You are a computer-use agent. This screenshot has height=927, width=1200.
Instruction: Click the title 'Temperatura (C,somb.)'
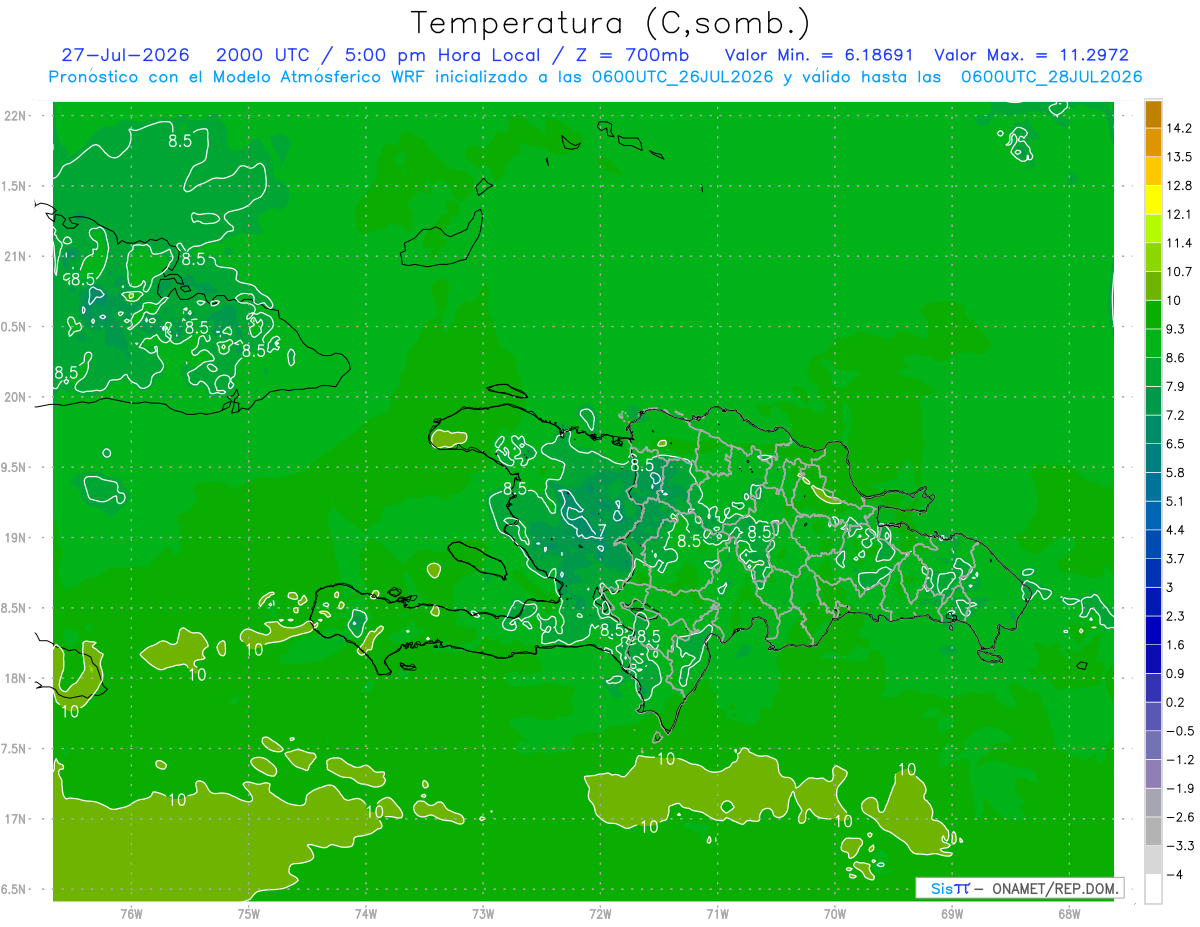coord(611,23)
